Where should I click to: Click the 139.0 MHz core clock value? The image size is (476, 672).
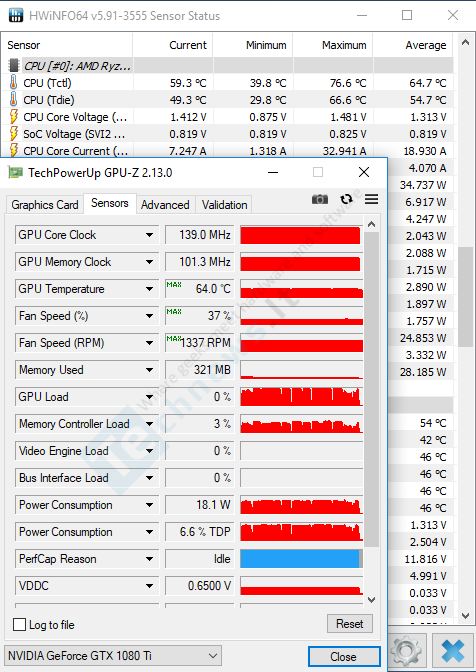tap(200, 235)
